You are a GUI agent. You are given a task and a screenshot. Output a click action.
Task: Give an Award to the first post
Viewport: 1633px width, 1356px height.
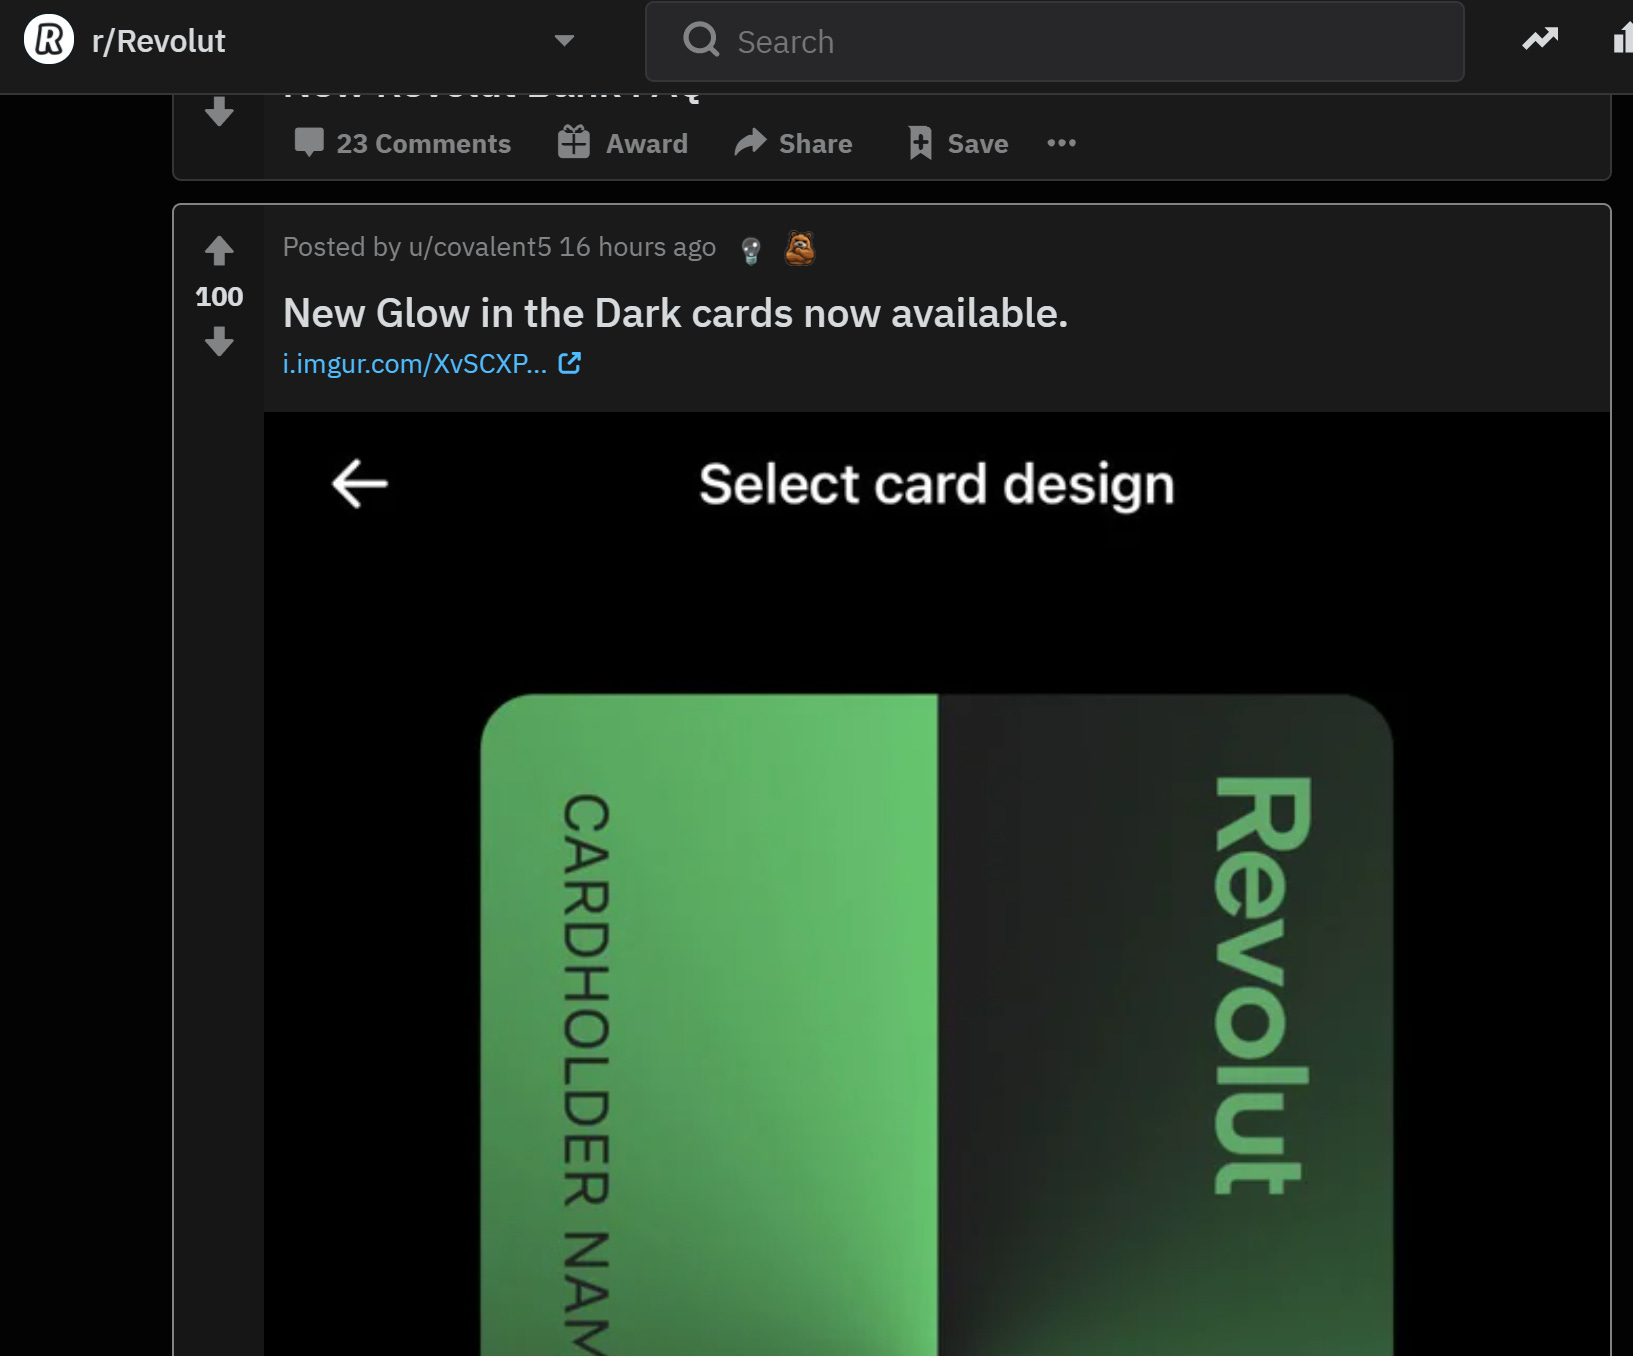(x=623, y=143)
